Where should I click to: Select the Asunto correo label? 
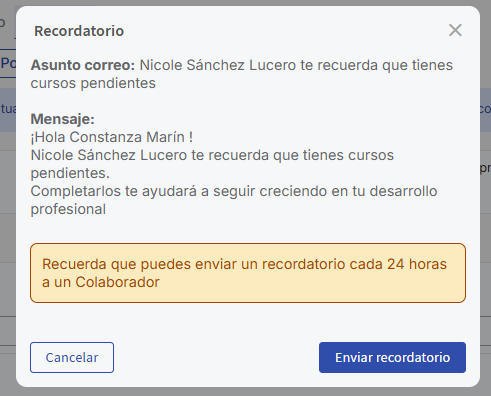click(83, 65)
